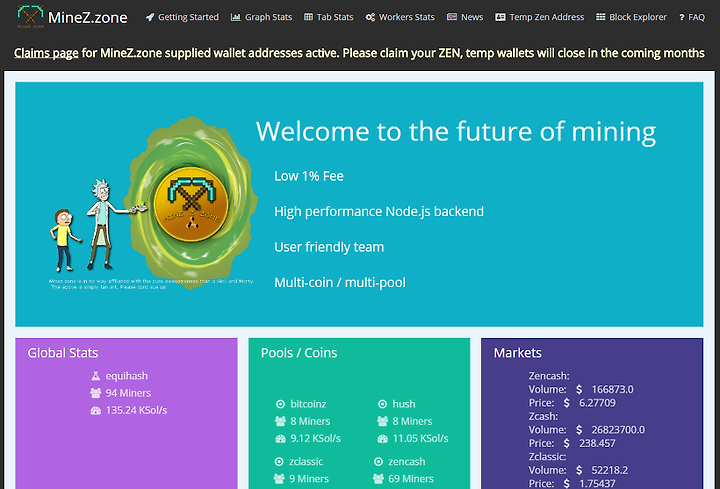Screen dimensions: 720x489
Task: Click the Multi-coin / multi-pool text
Action: click(x=340, y=282)
